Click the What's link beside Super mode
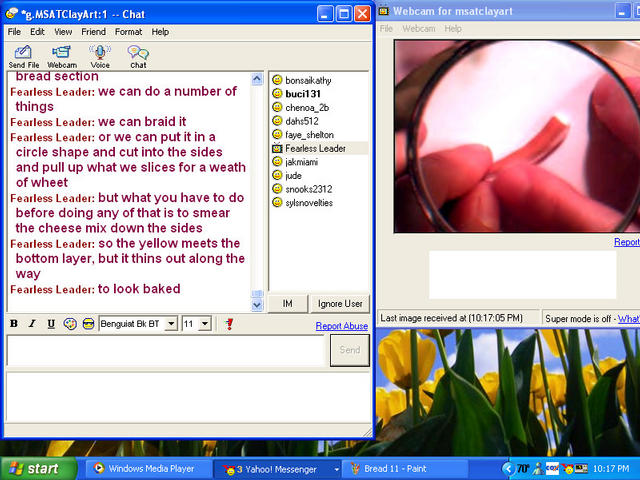Screen dimensions: 640x480 tap(629, 319)
